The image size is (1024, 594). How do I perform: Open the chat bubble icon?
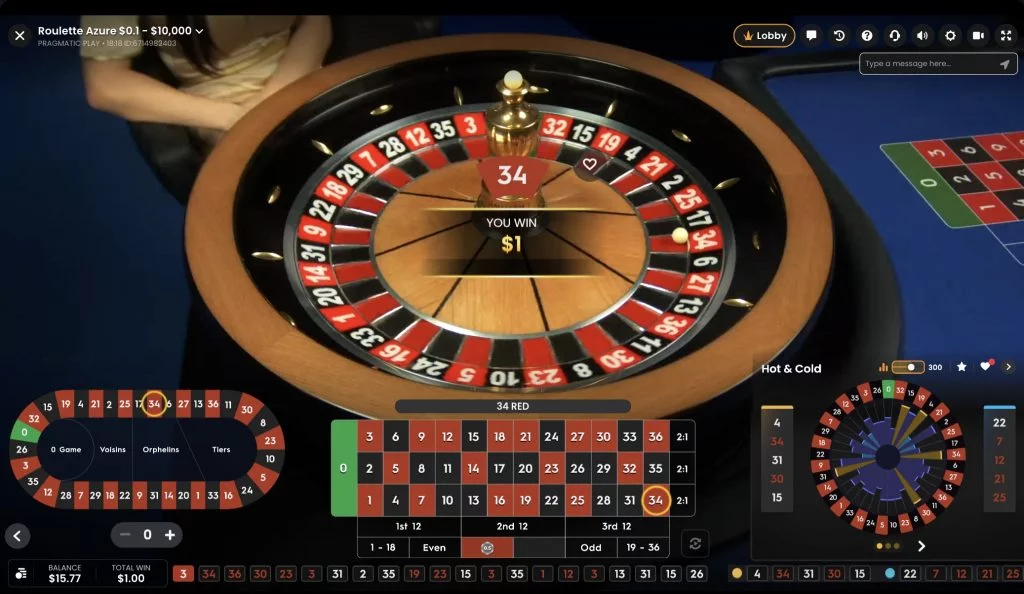coord(811,35)
